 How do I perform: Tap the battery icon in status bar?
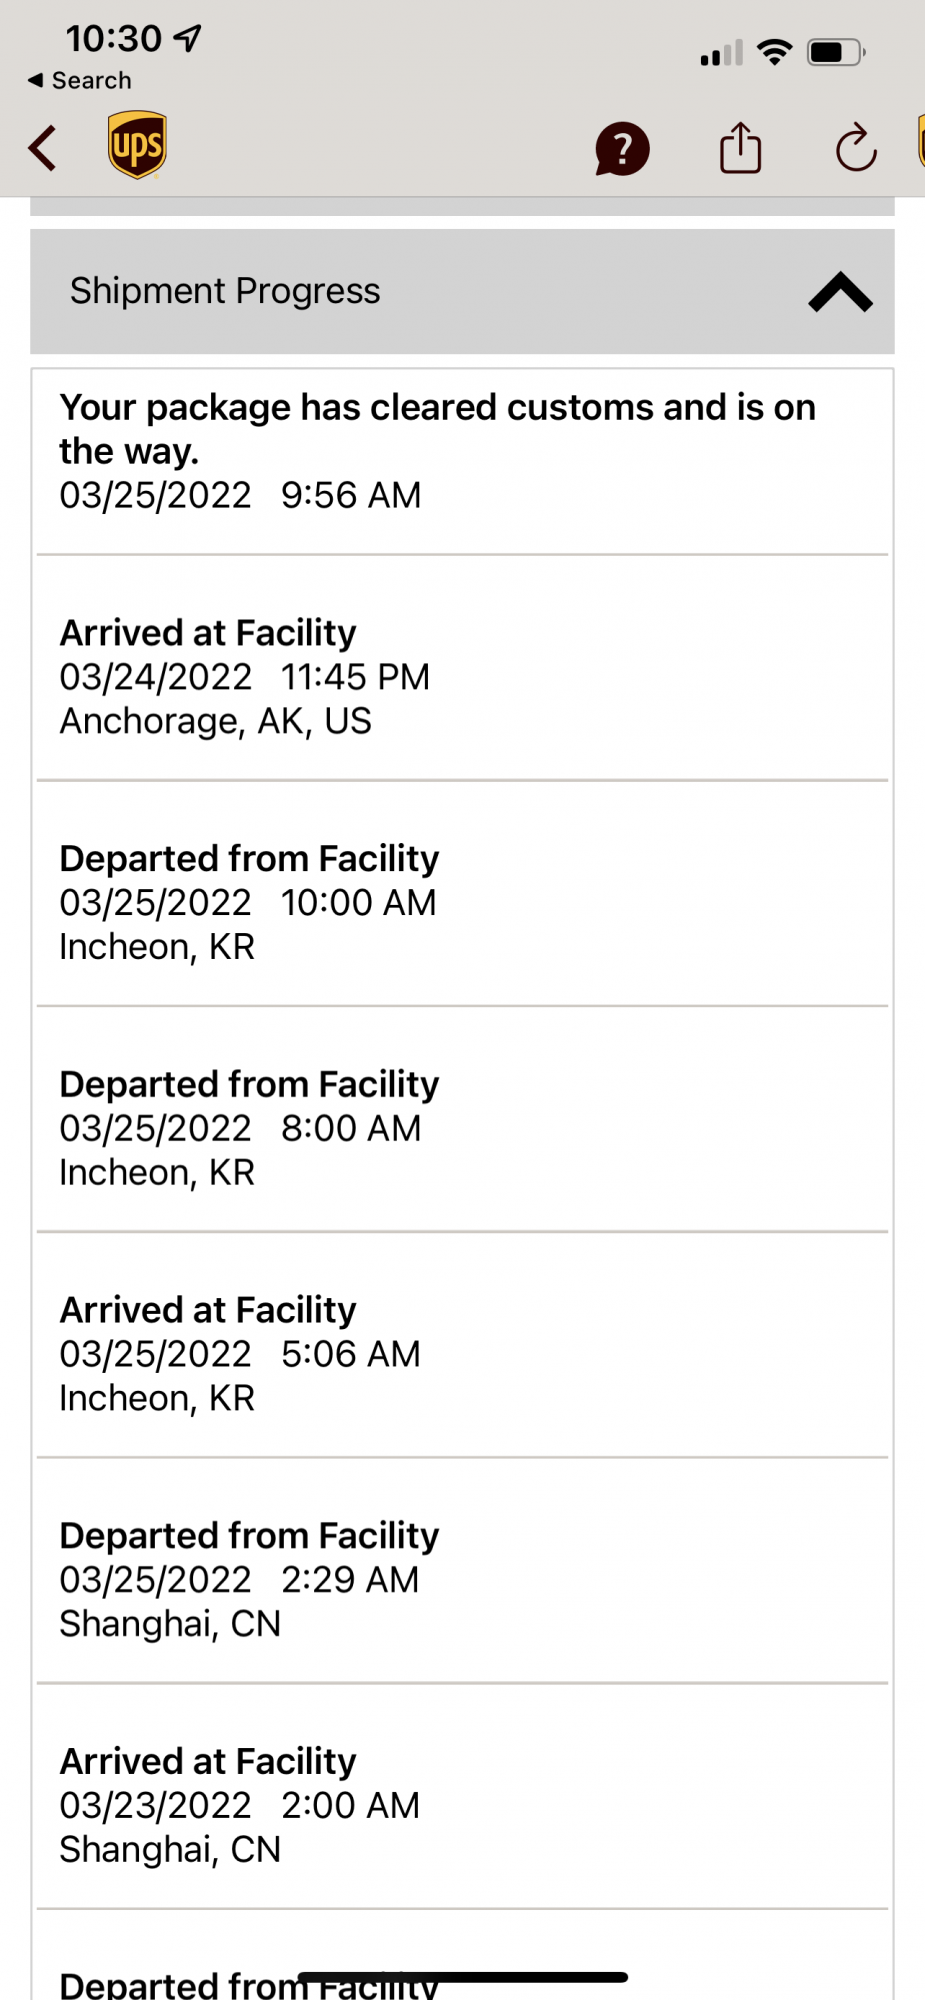point(837,52)
